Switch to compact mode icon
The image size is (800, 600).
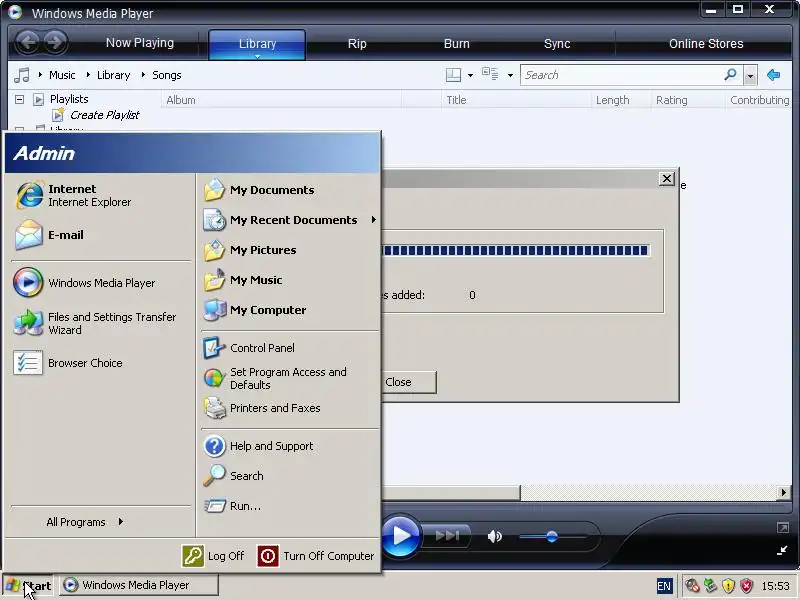782,551
